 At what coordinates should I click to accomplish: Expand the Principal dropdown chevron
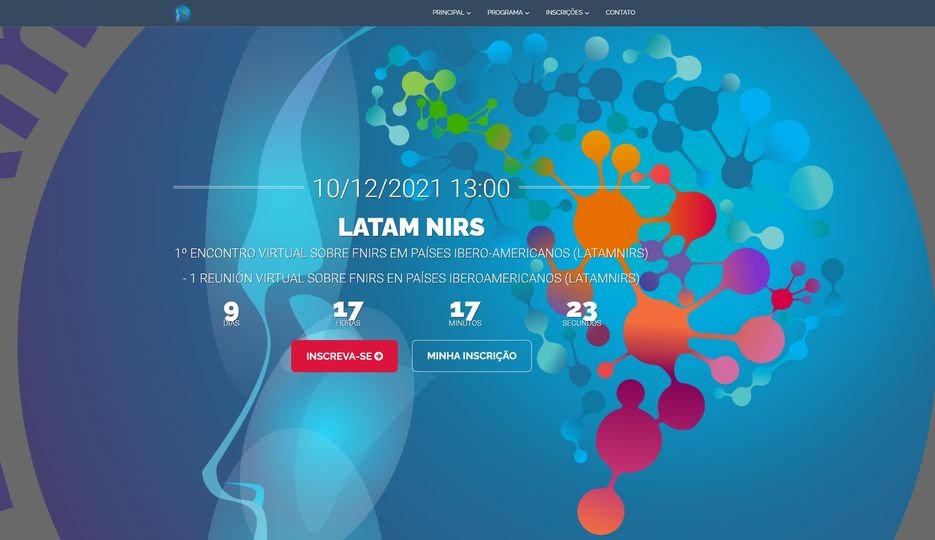469,13
